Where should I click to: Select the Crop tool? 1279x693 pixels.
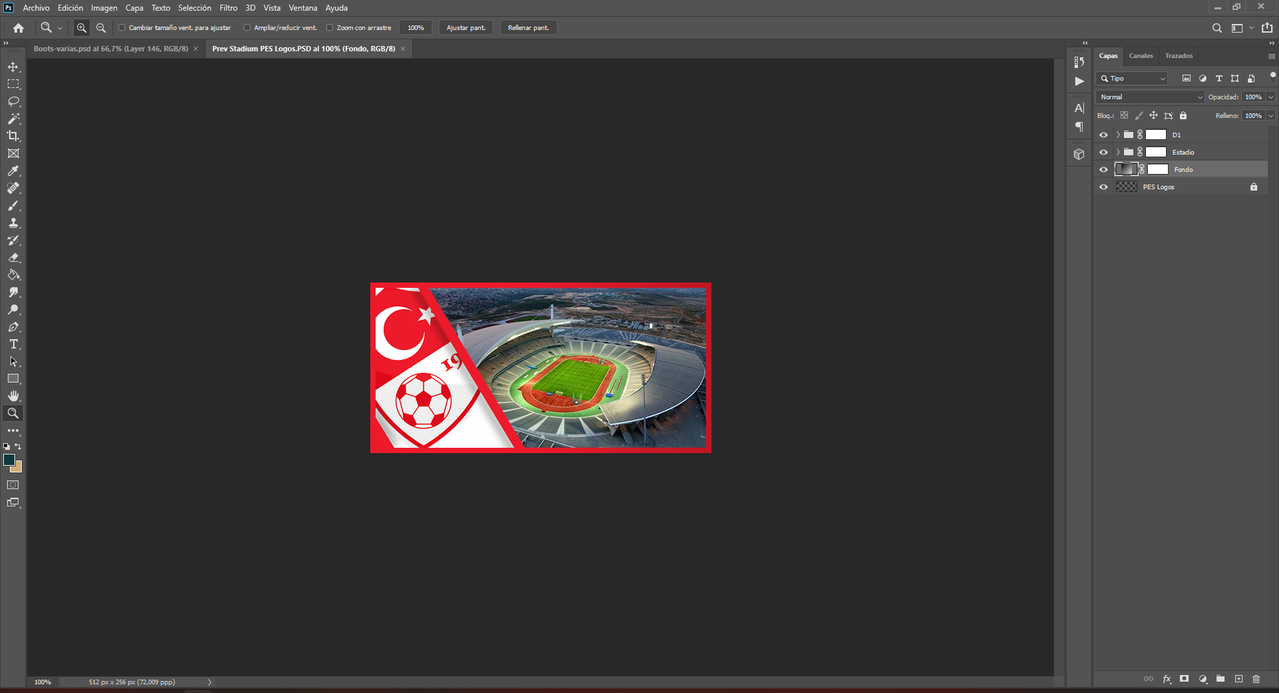coord(13,136)
